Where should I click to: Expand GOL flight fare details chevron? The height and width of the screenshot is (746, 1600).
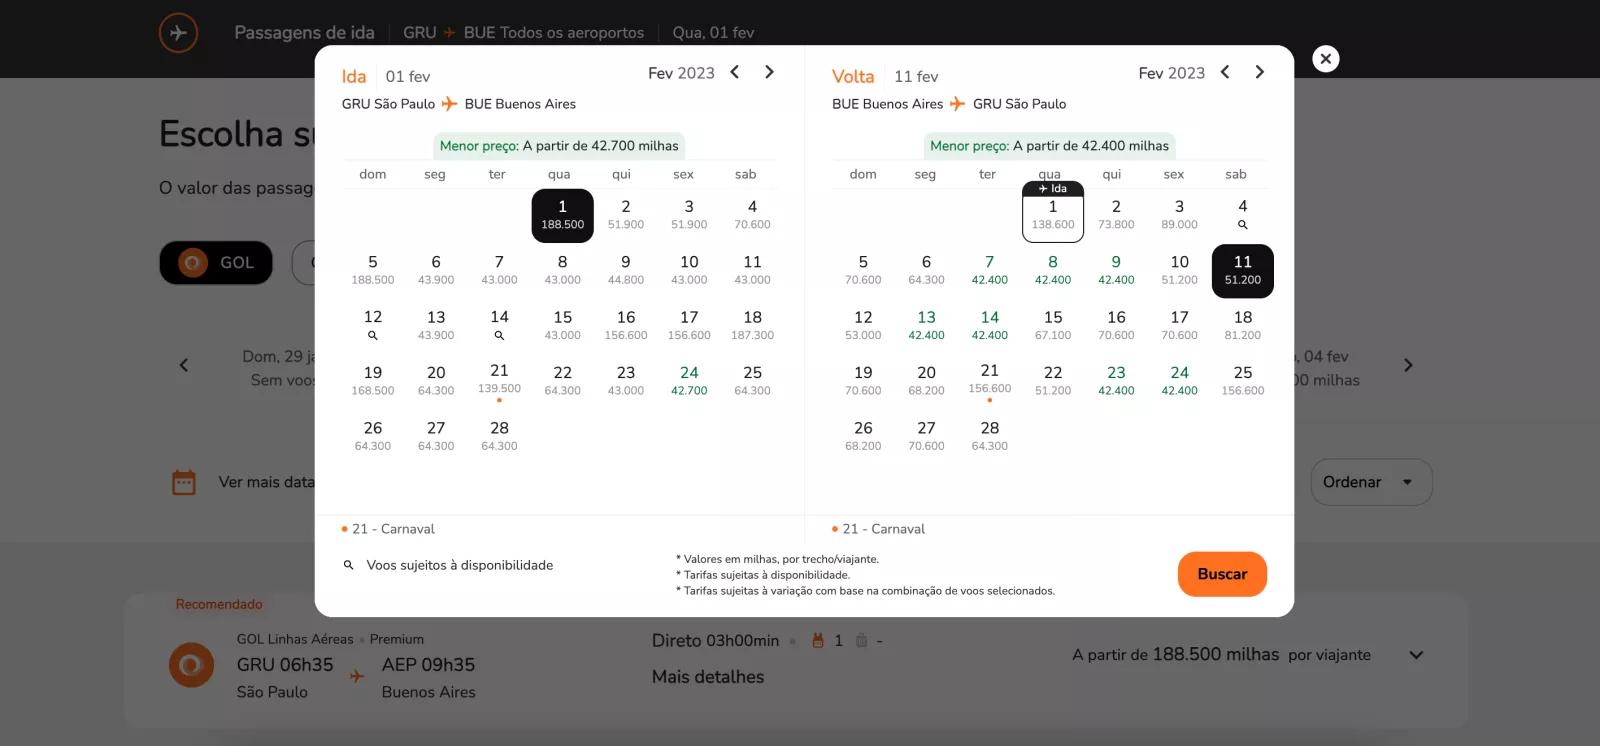1416,655
